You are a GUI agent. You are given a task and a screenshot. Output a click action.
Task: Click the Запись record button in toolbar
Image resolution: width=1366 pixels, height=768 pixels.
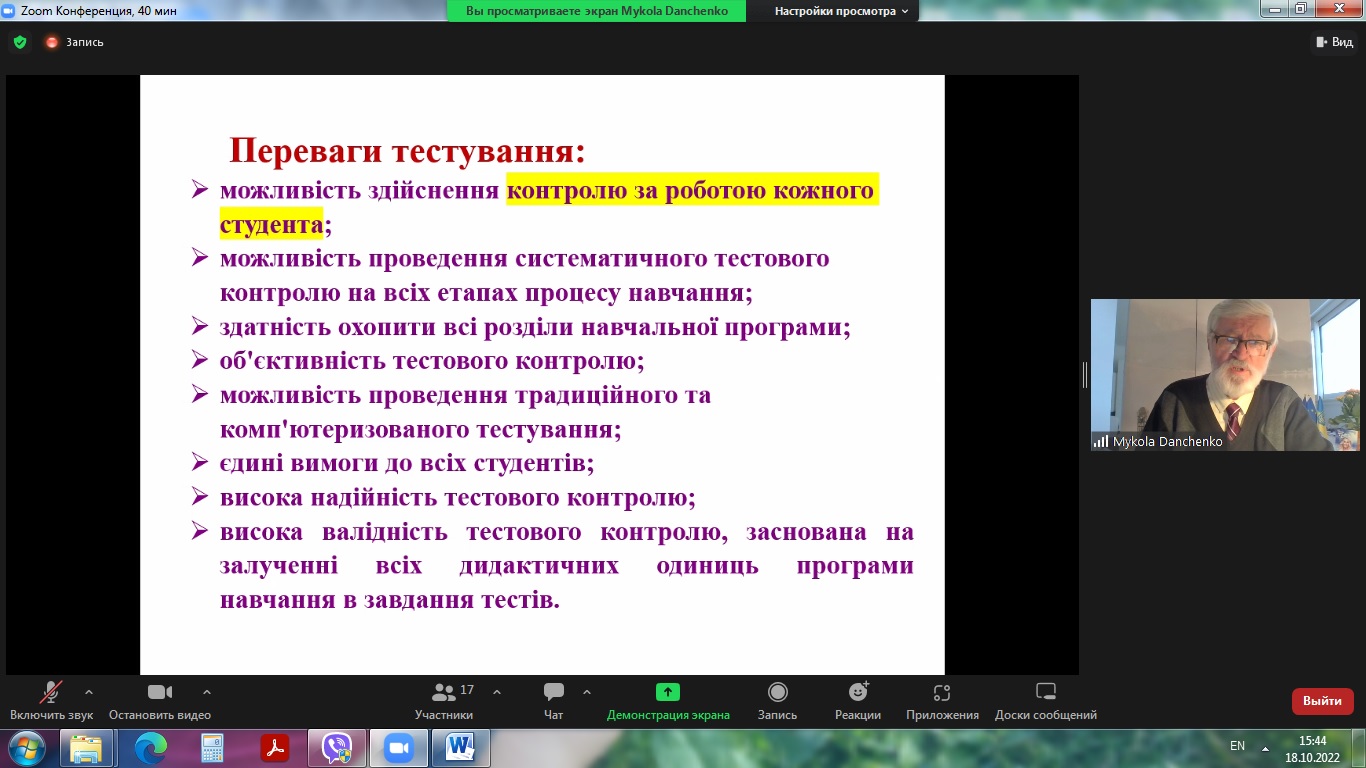click(x=777, y=701)
